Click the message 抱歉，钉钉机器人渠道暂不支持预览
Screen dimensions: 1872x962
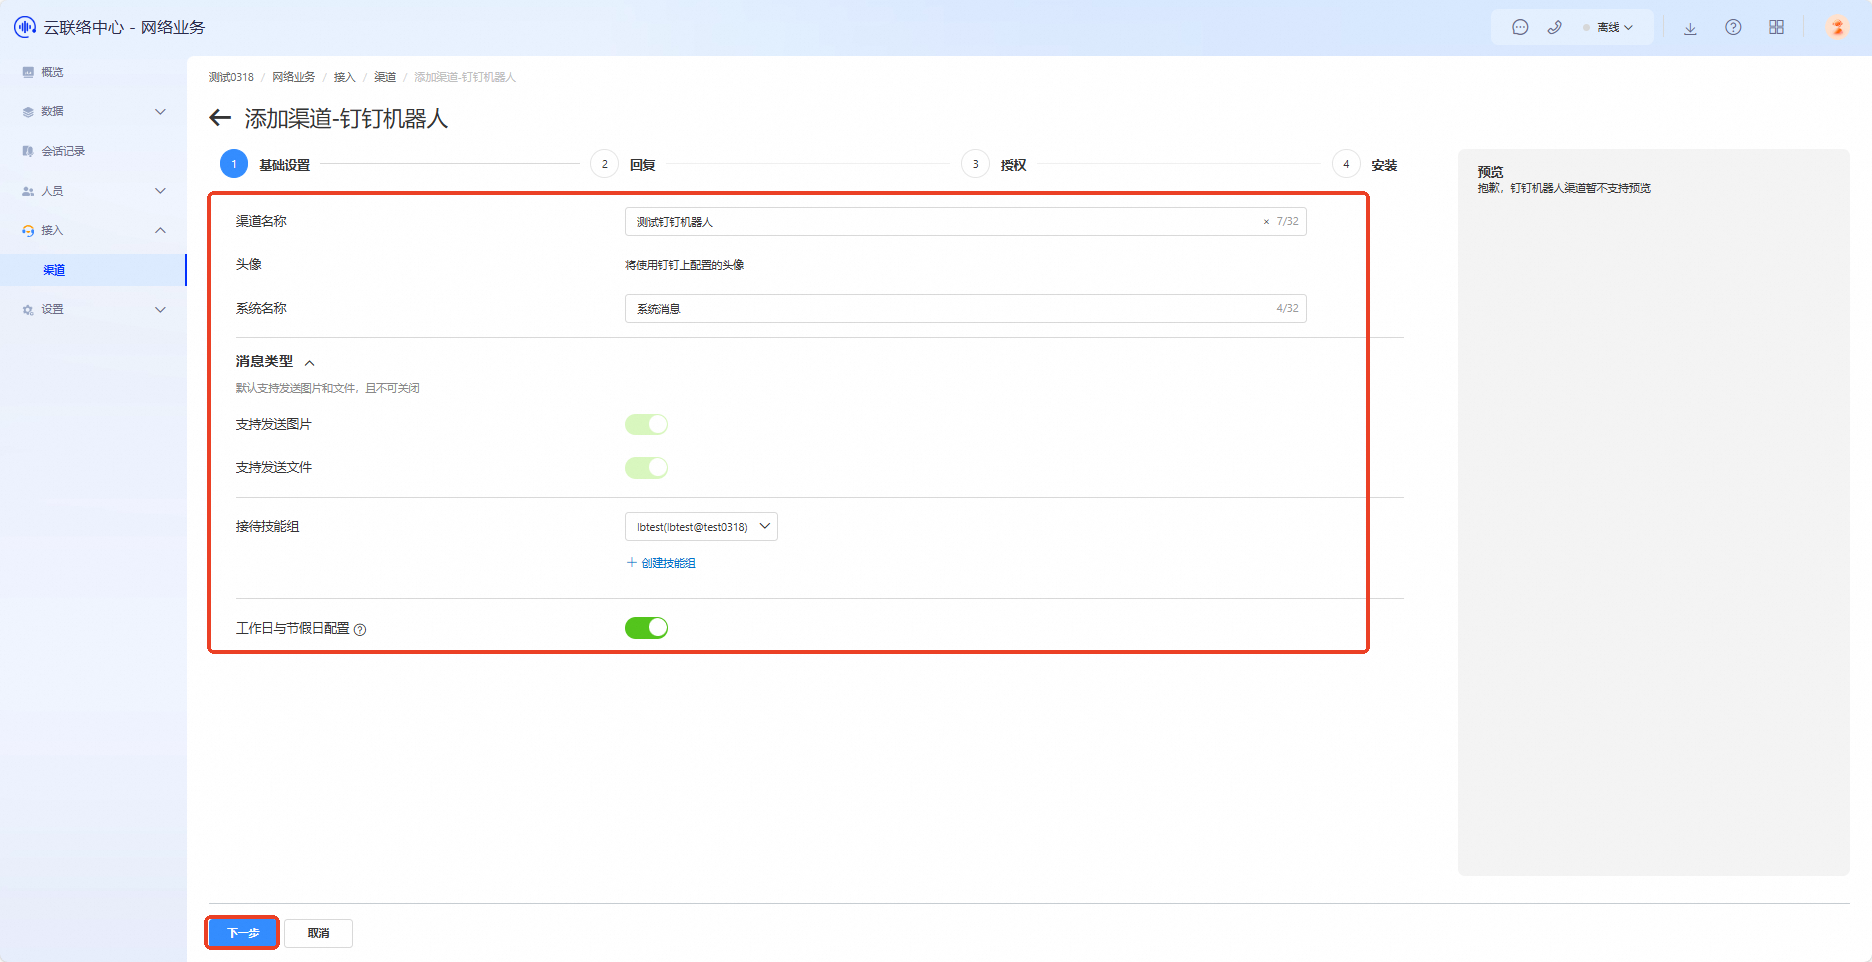(1564, 188)
